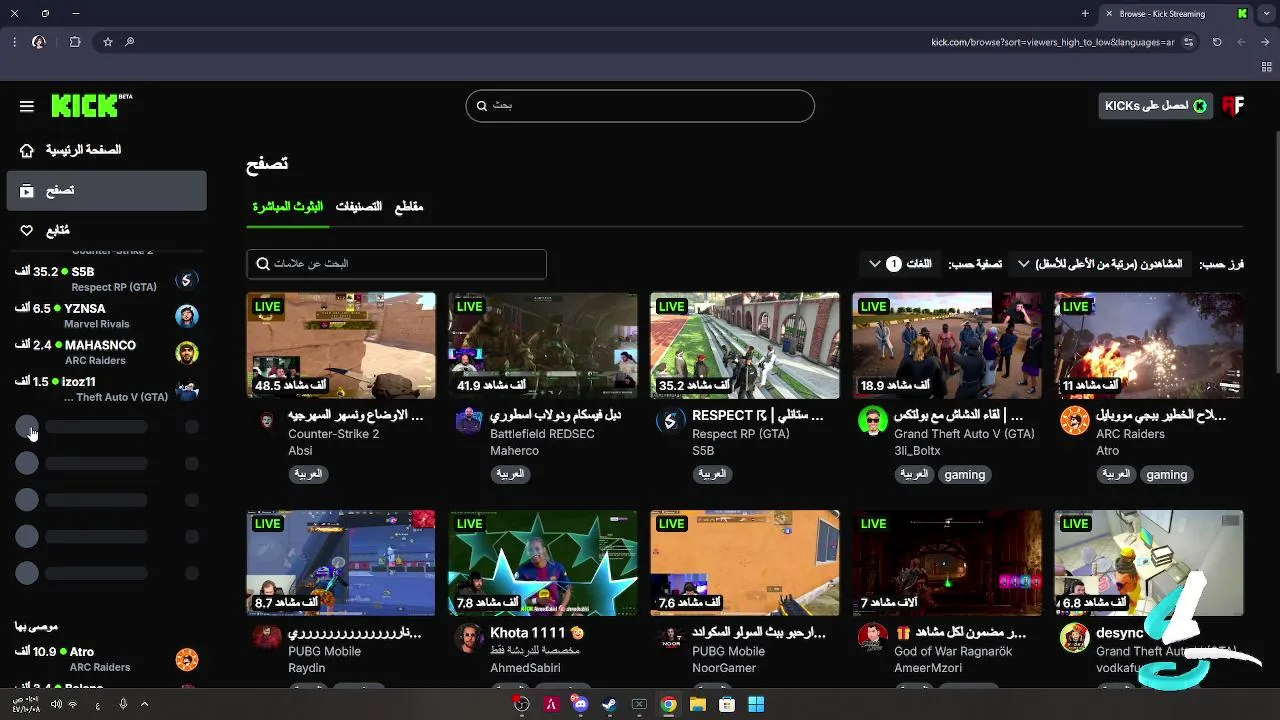Open Discord from the taskbar
The height and width of the screenshot is (720, 1280).
pos(580,704)
